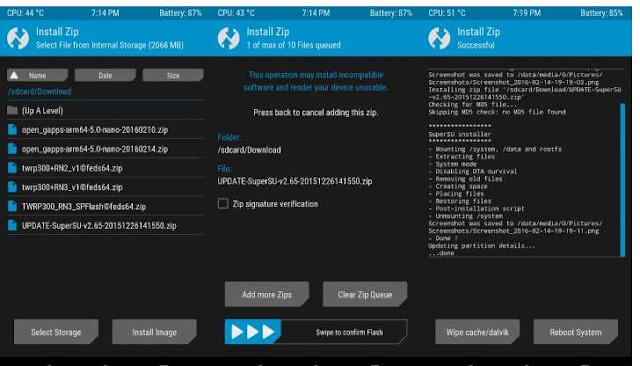Viewport: 640px width, 366px height.
Task: Click the queued file name UPDATE-SuperSU zip
Action: (x=295, y=181)
